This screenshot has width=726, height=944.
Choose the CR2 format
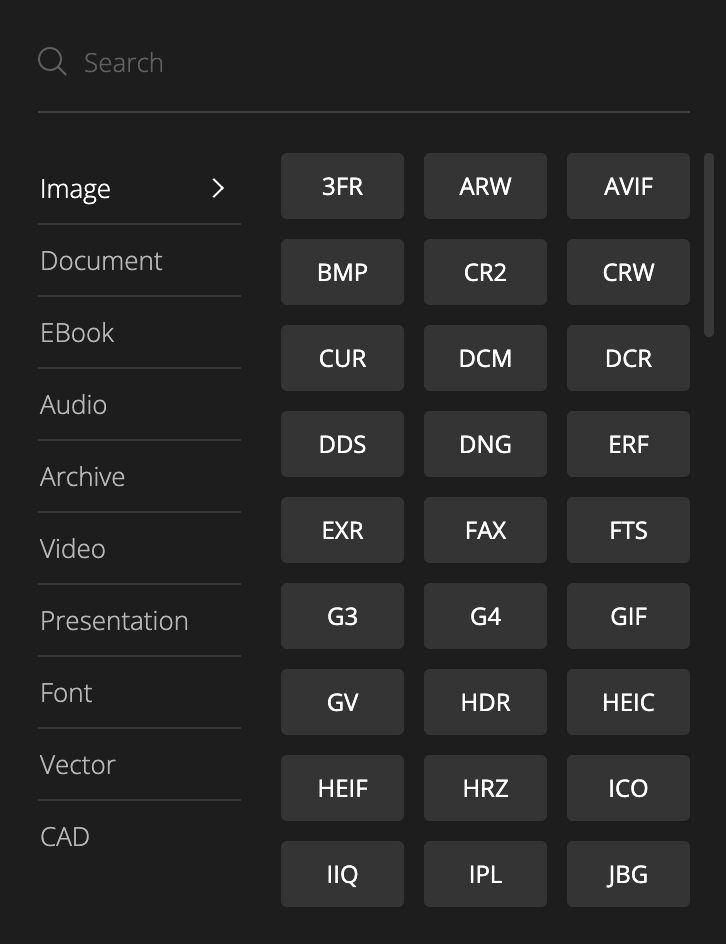(485, 272)
